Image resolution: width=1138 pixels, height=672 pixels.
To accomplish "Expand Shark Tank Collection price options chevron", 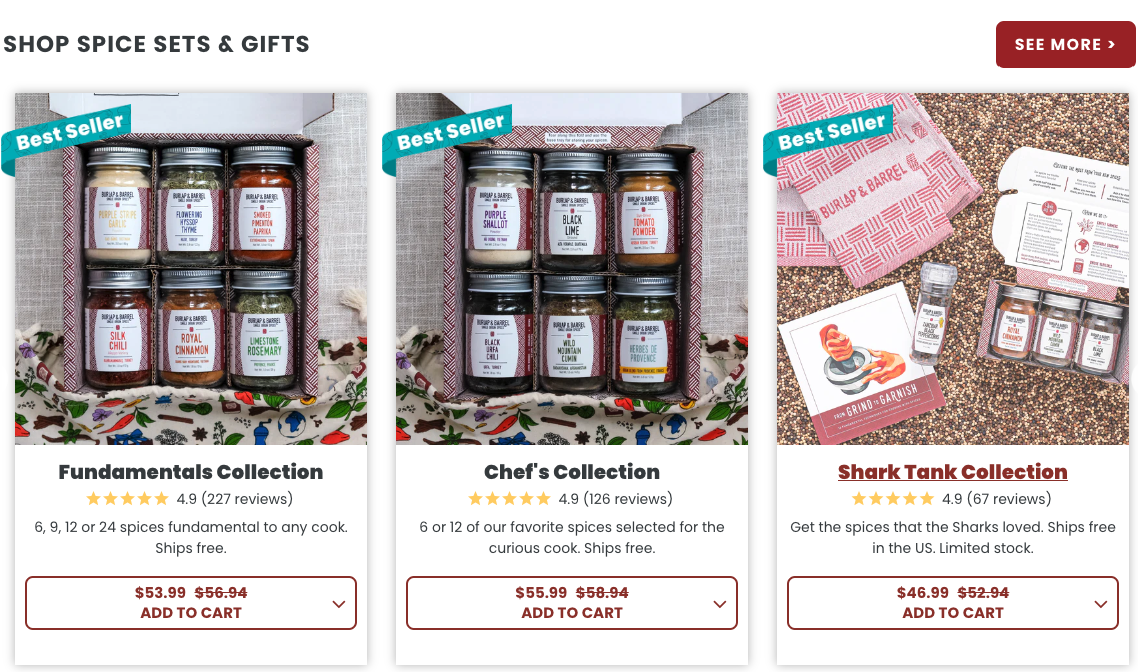I will (1101, 604).
